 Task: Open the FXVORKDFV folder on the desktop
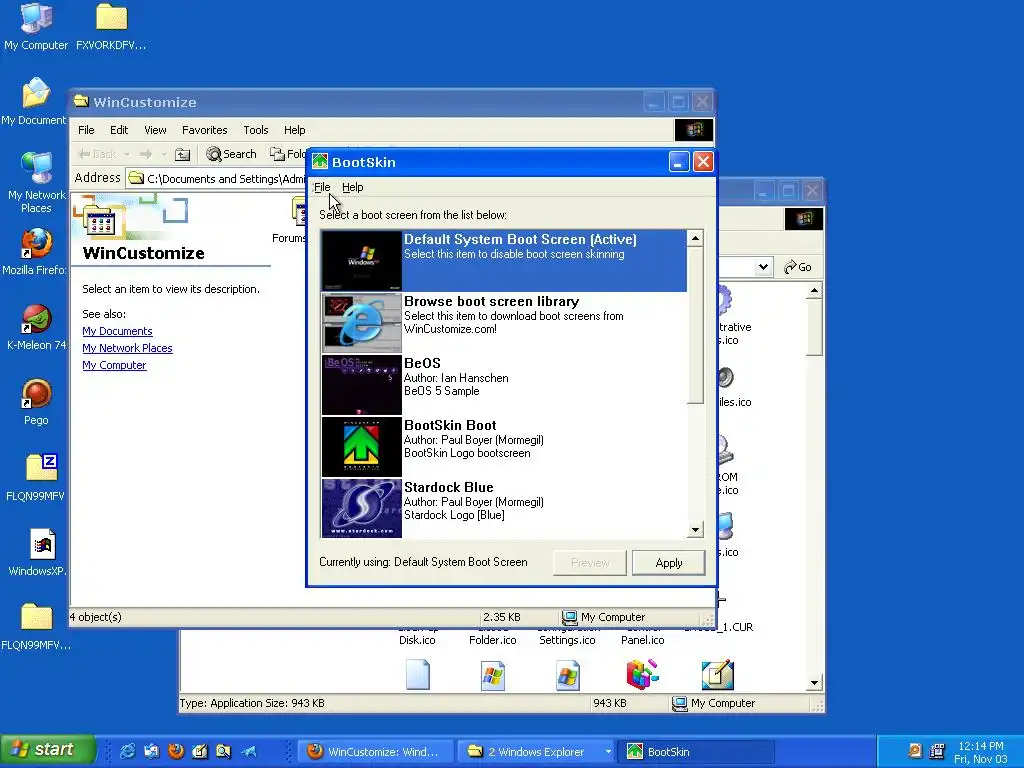click(111, 26)
